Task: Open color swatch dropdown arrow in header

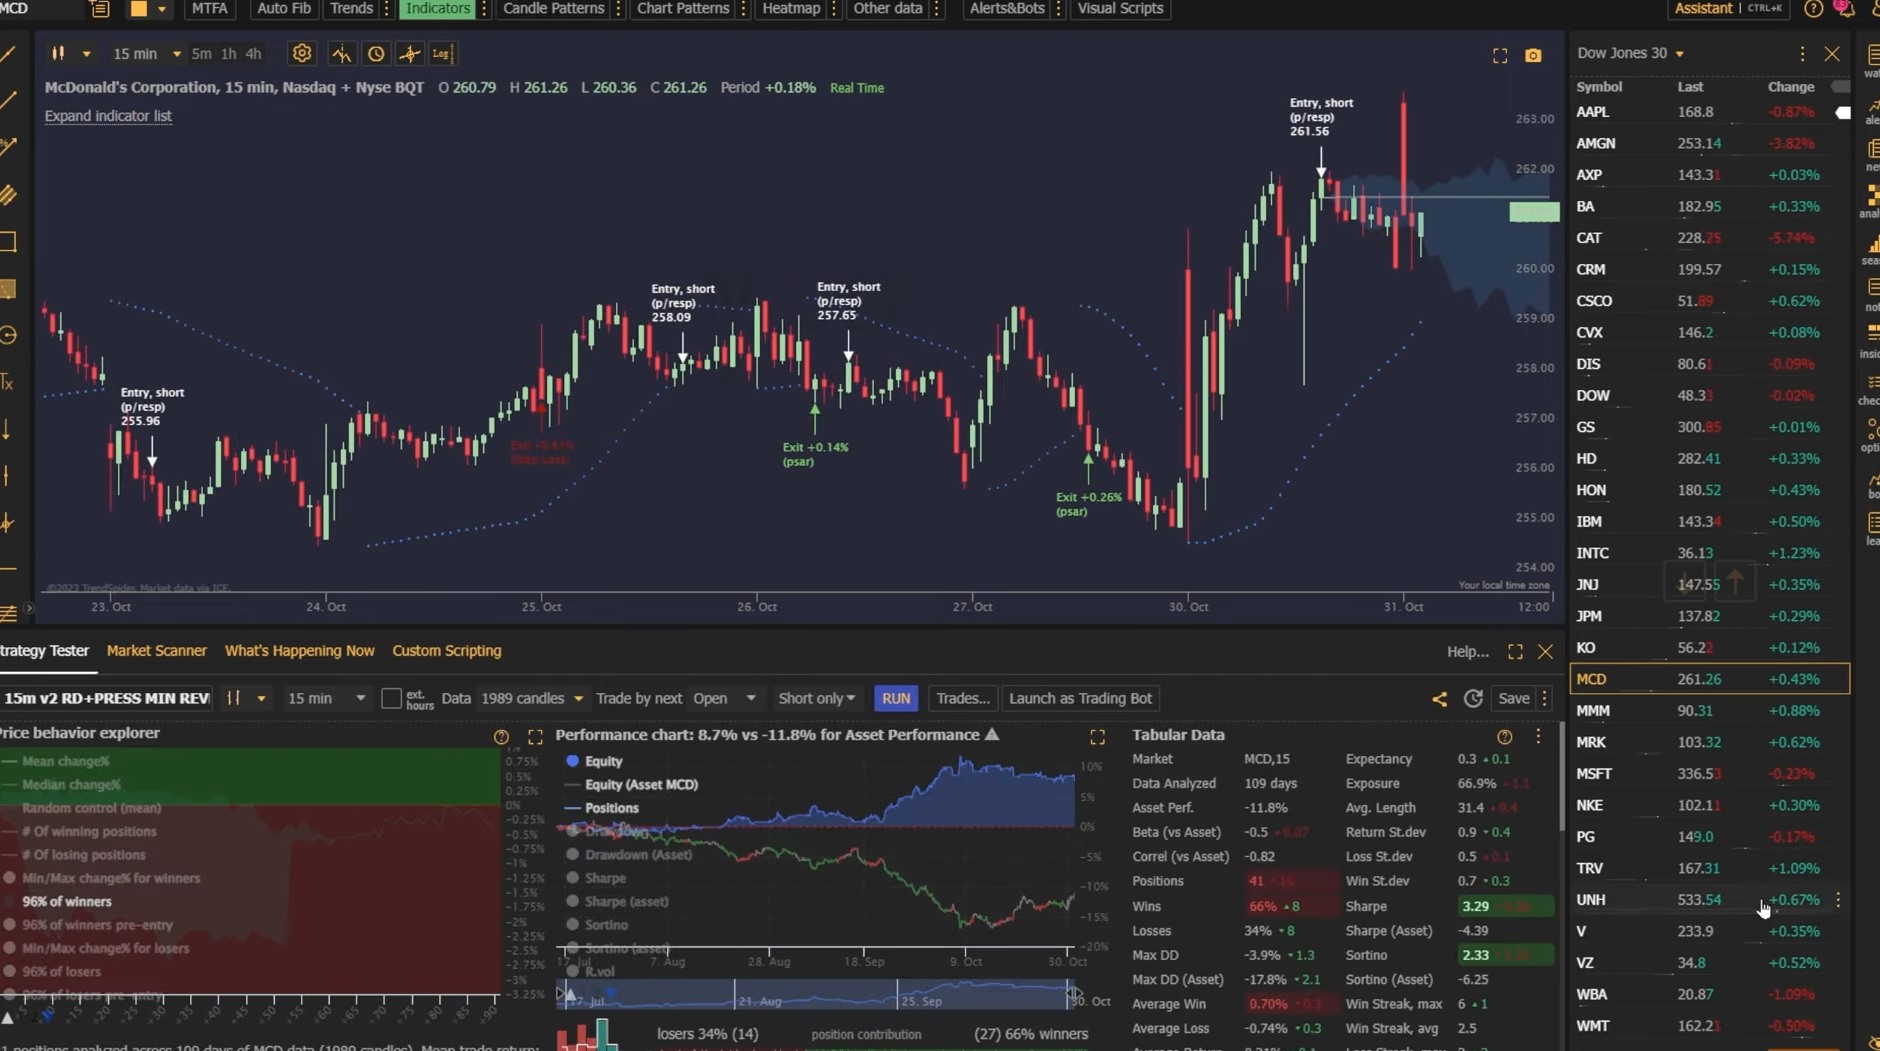Action: pos(162,9)
